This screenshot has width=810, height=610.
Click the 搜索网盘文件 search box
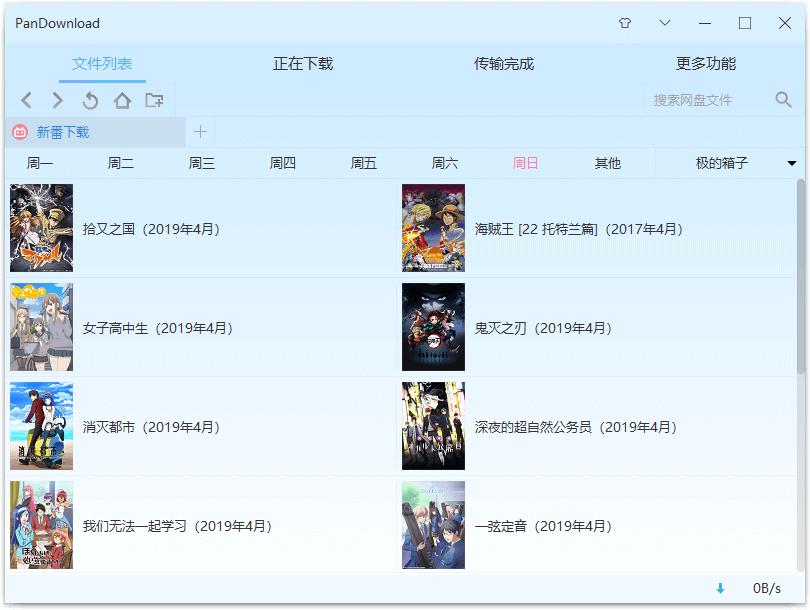[x=690, y=100]
